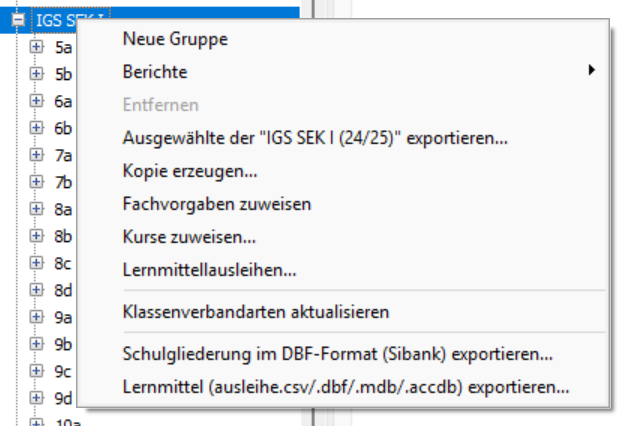The width and height of the screenshot is (627, 426).
Task: Export Schulgliederung im DBF-Format (Sibank)
Action: 337,354
